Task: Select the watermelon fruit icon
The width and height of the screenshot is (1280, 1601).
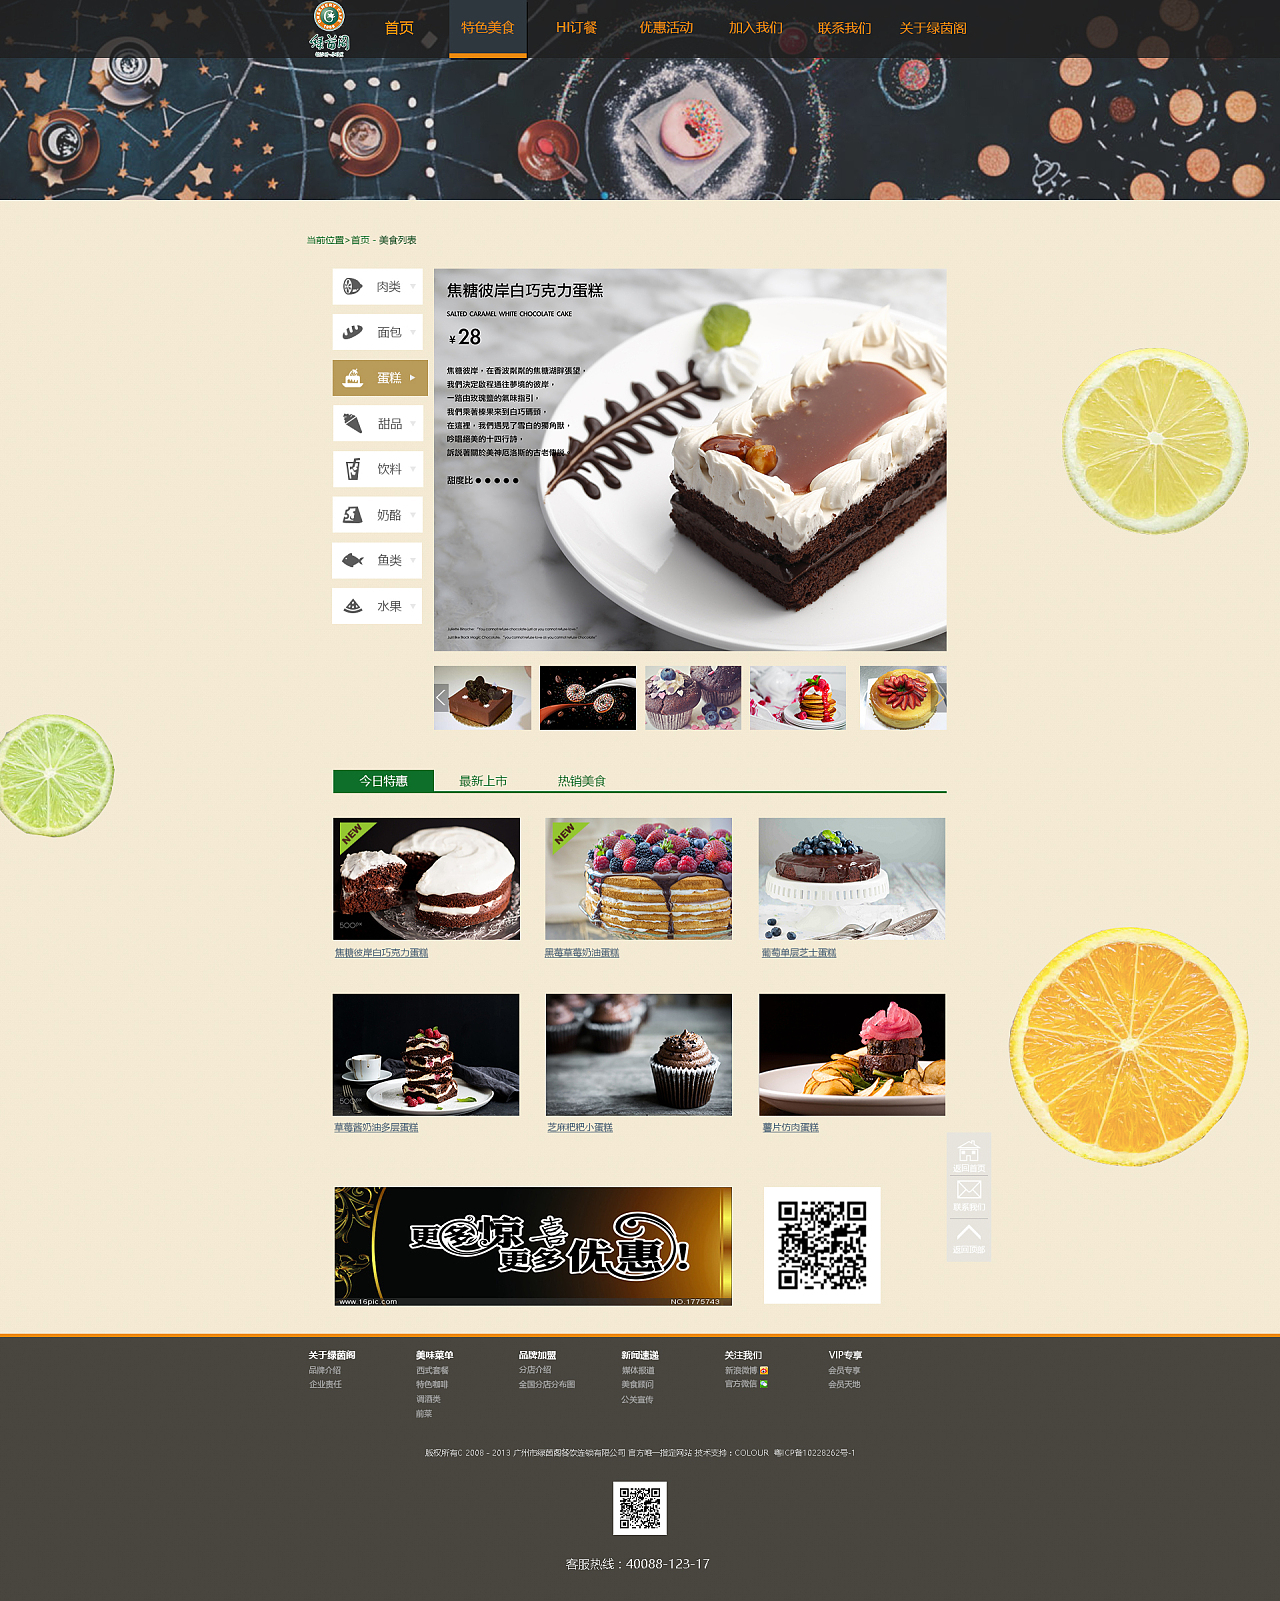Action: [352, 606]
